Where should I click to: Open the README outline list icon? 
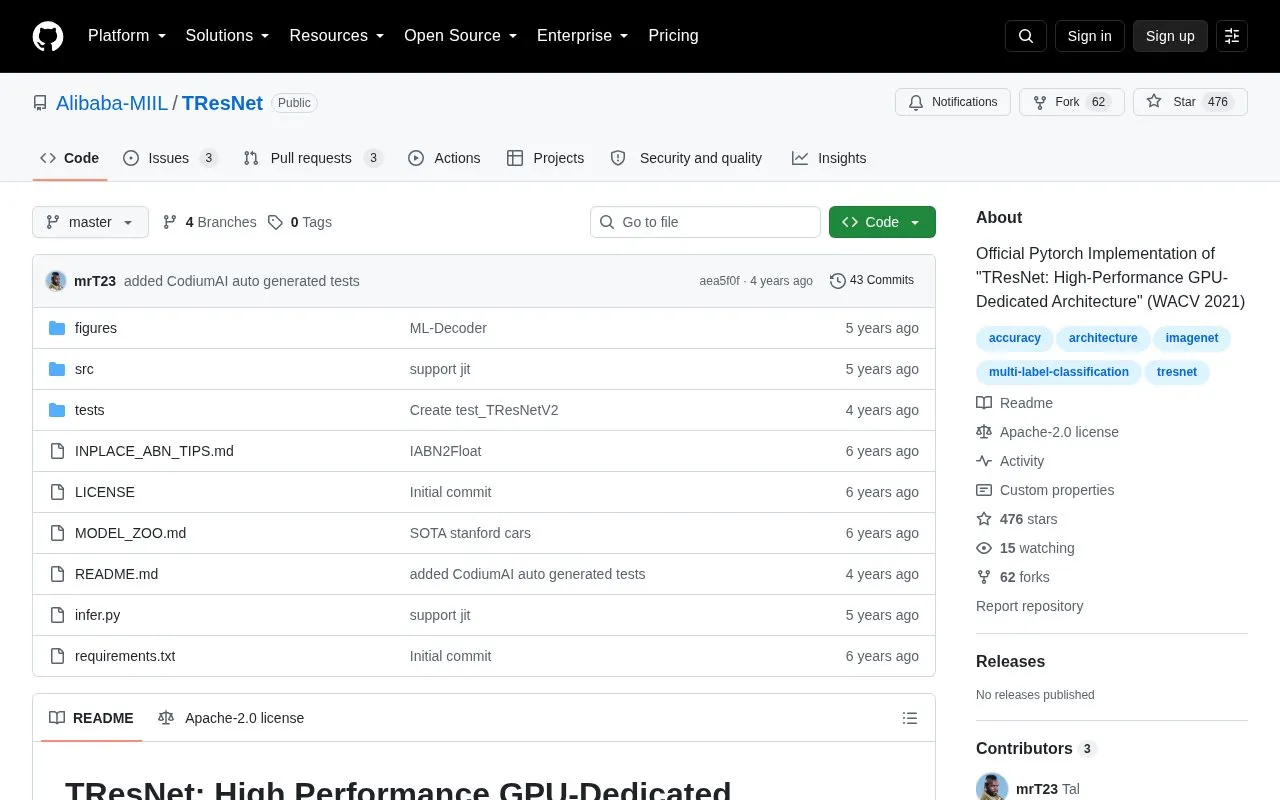point(910,718)
